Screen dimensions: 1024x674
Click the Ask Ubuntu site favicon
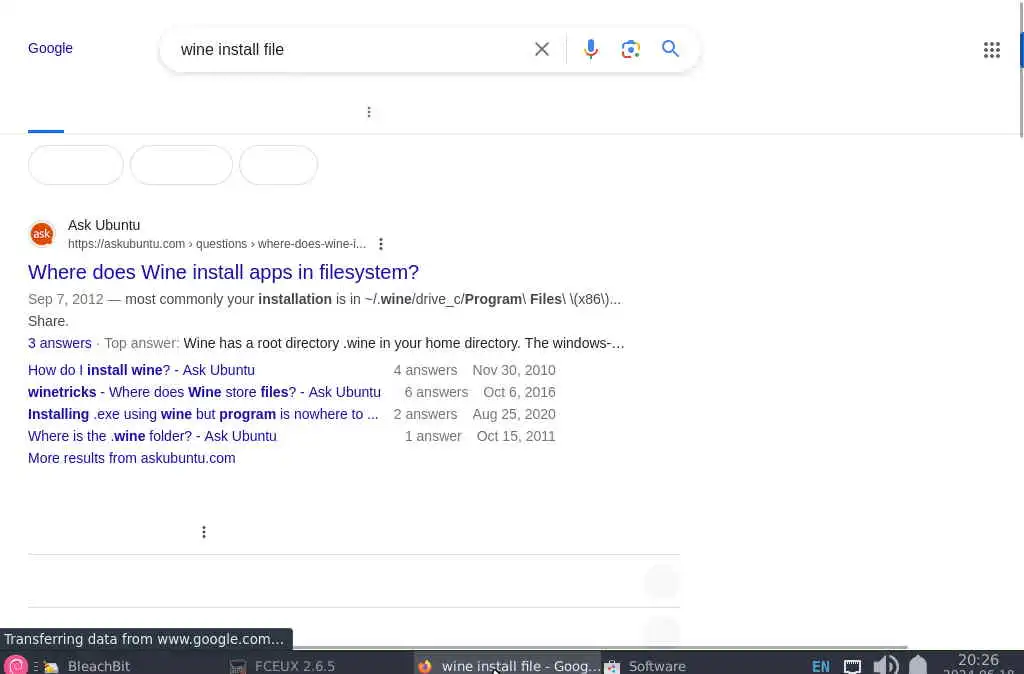click(x=42, y=234)
